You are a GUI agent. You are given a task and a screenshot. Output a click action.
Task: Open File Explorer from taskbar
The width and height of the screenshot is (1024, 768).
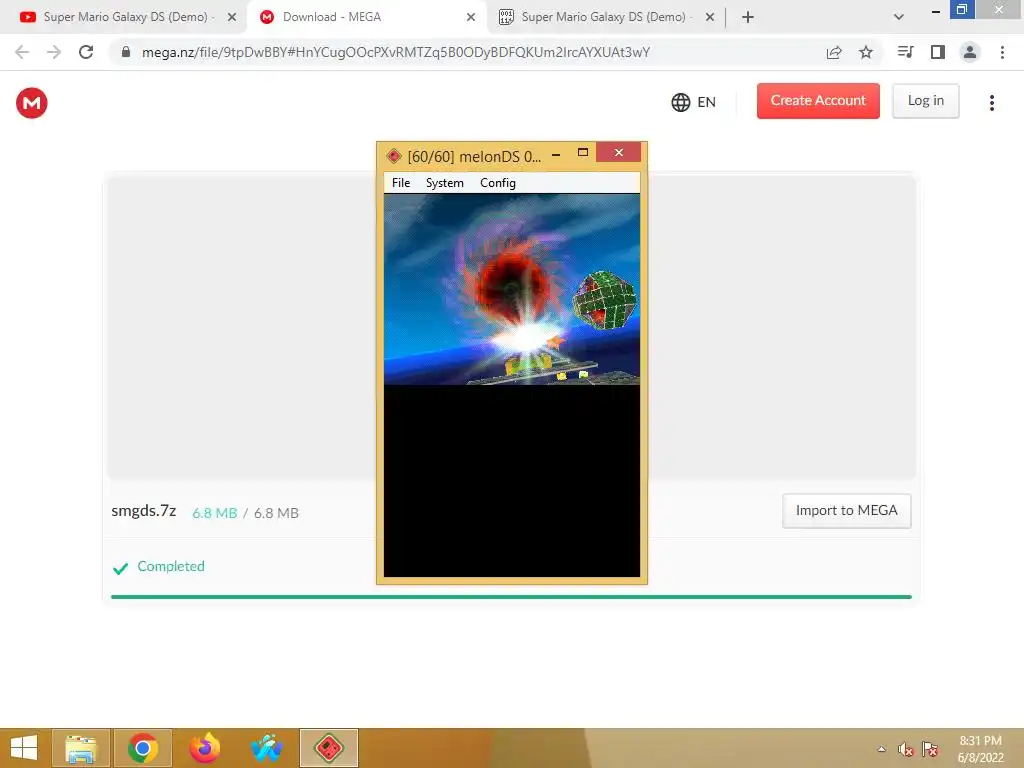pyautogui.click(x=81, y=748)
